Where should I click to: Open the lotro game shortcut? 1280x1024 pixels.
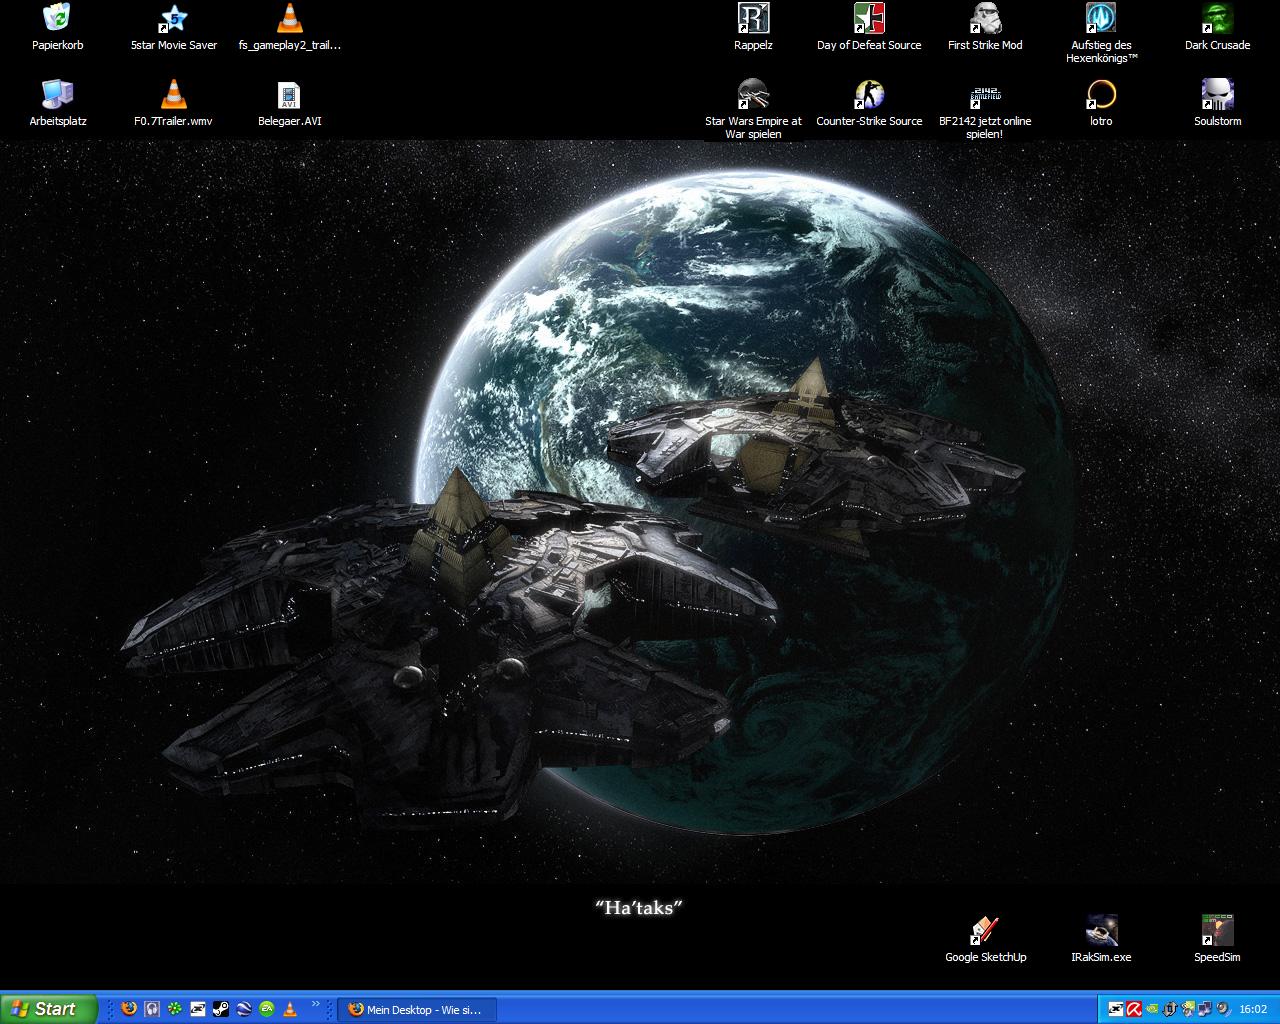point(1101,95)
